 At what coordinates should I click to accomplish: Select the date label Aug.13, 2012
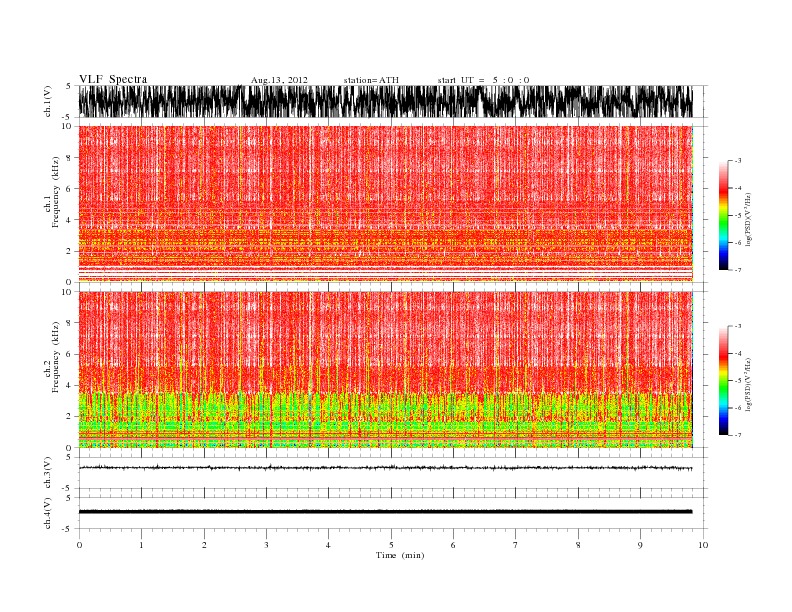tap(279, 80)
